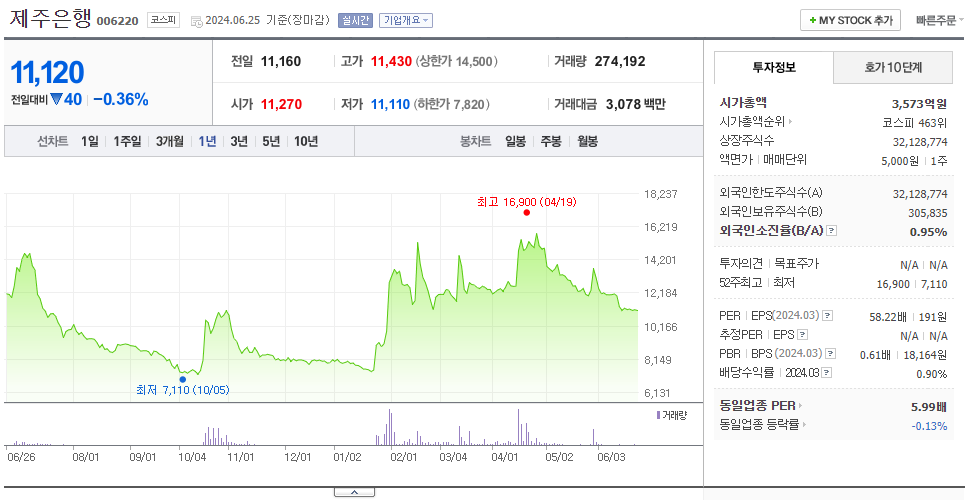Click the 고가 value 11,430
968x500 pixels.
(x=391, y=62)
